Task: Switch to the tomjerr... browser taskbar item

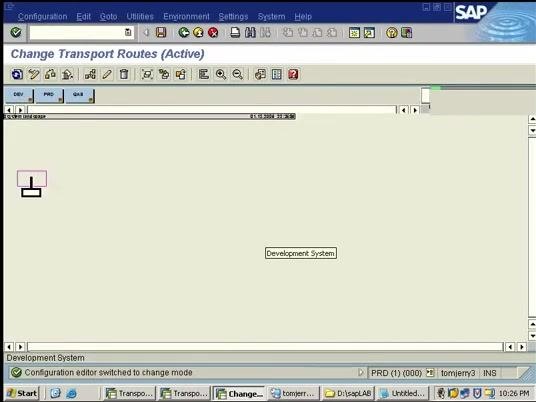Action: [293, 393]
